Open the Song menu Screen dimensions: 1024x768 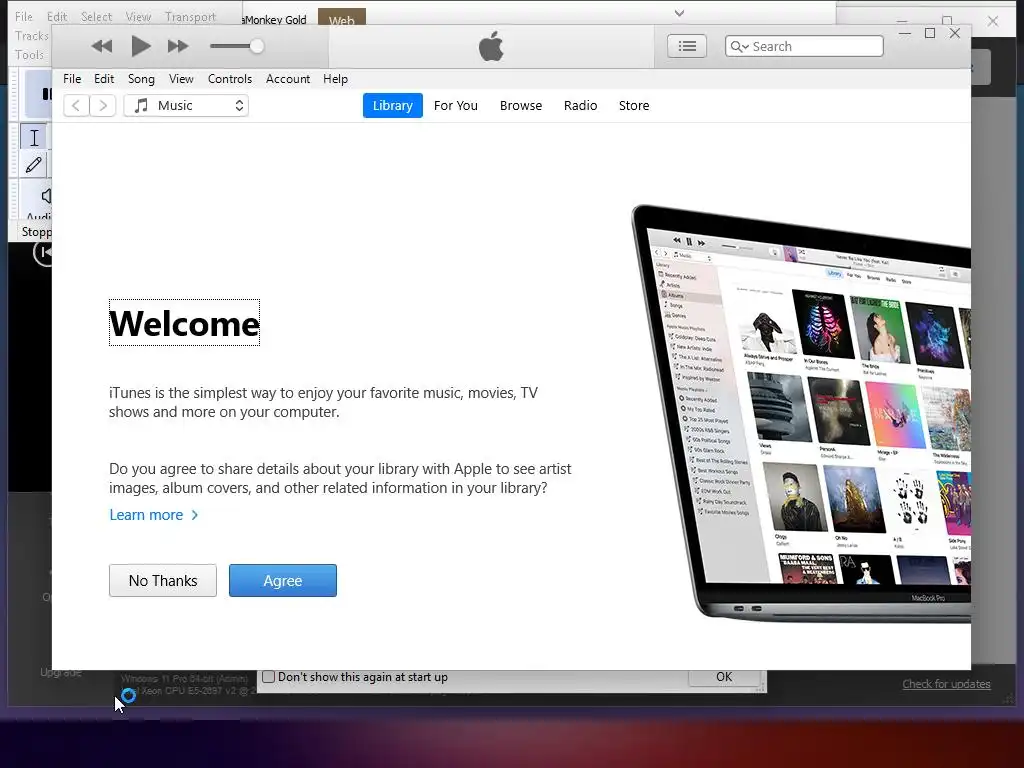point(141,79)
